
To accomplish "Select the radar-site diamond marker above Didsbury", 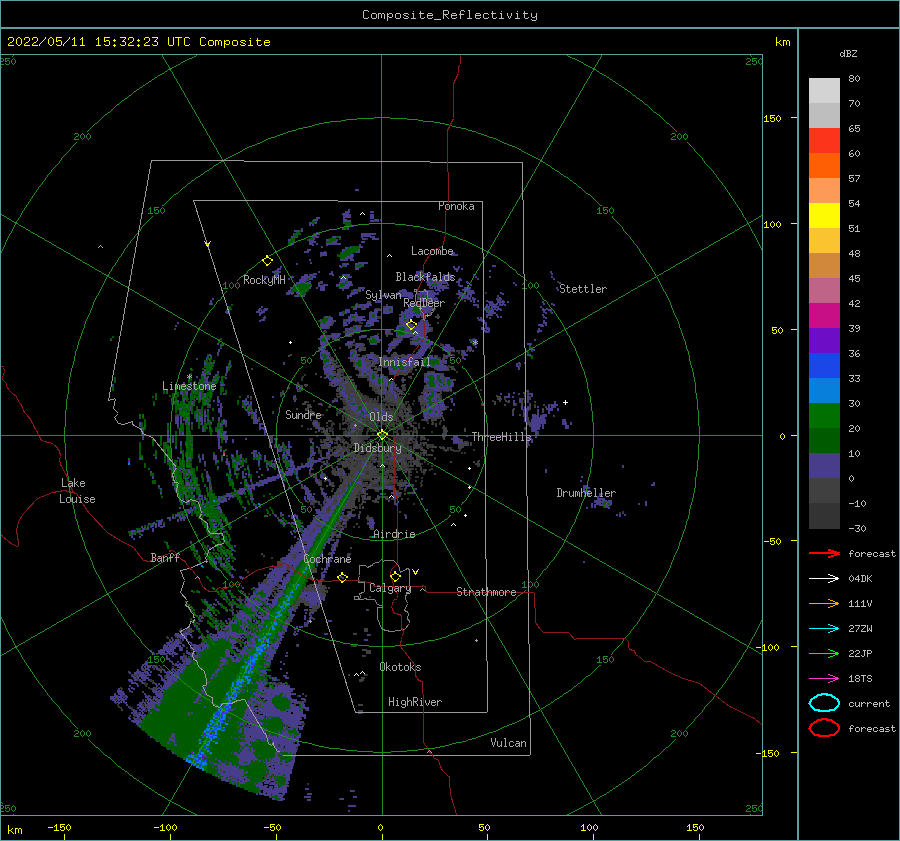I will click(382, 435).
